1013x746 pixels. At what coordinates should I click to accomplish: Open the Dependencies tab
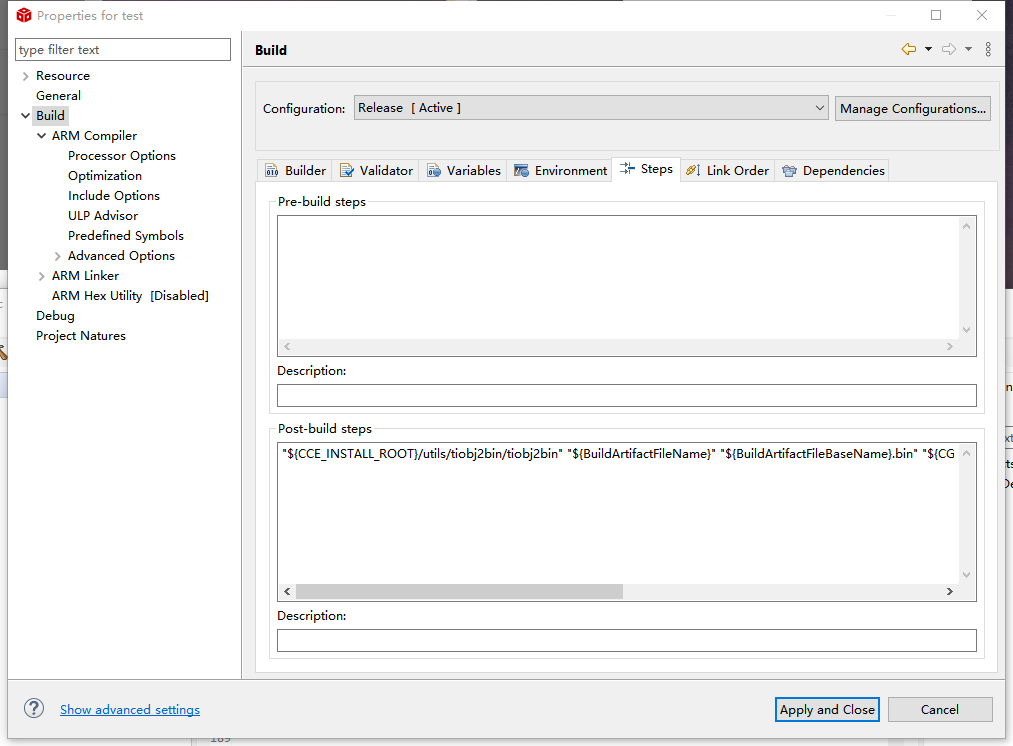click(x=833, y=171)
